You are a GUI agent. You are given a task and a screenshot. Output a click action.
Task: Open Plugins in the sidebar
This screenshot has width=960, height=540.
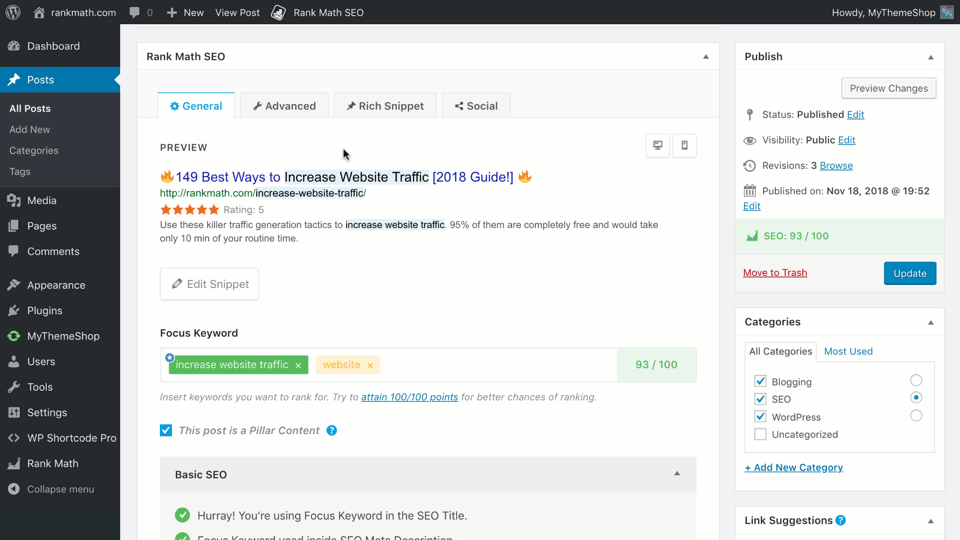[x=44, y=310]
